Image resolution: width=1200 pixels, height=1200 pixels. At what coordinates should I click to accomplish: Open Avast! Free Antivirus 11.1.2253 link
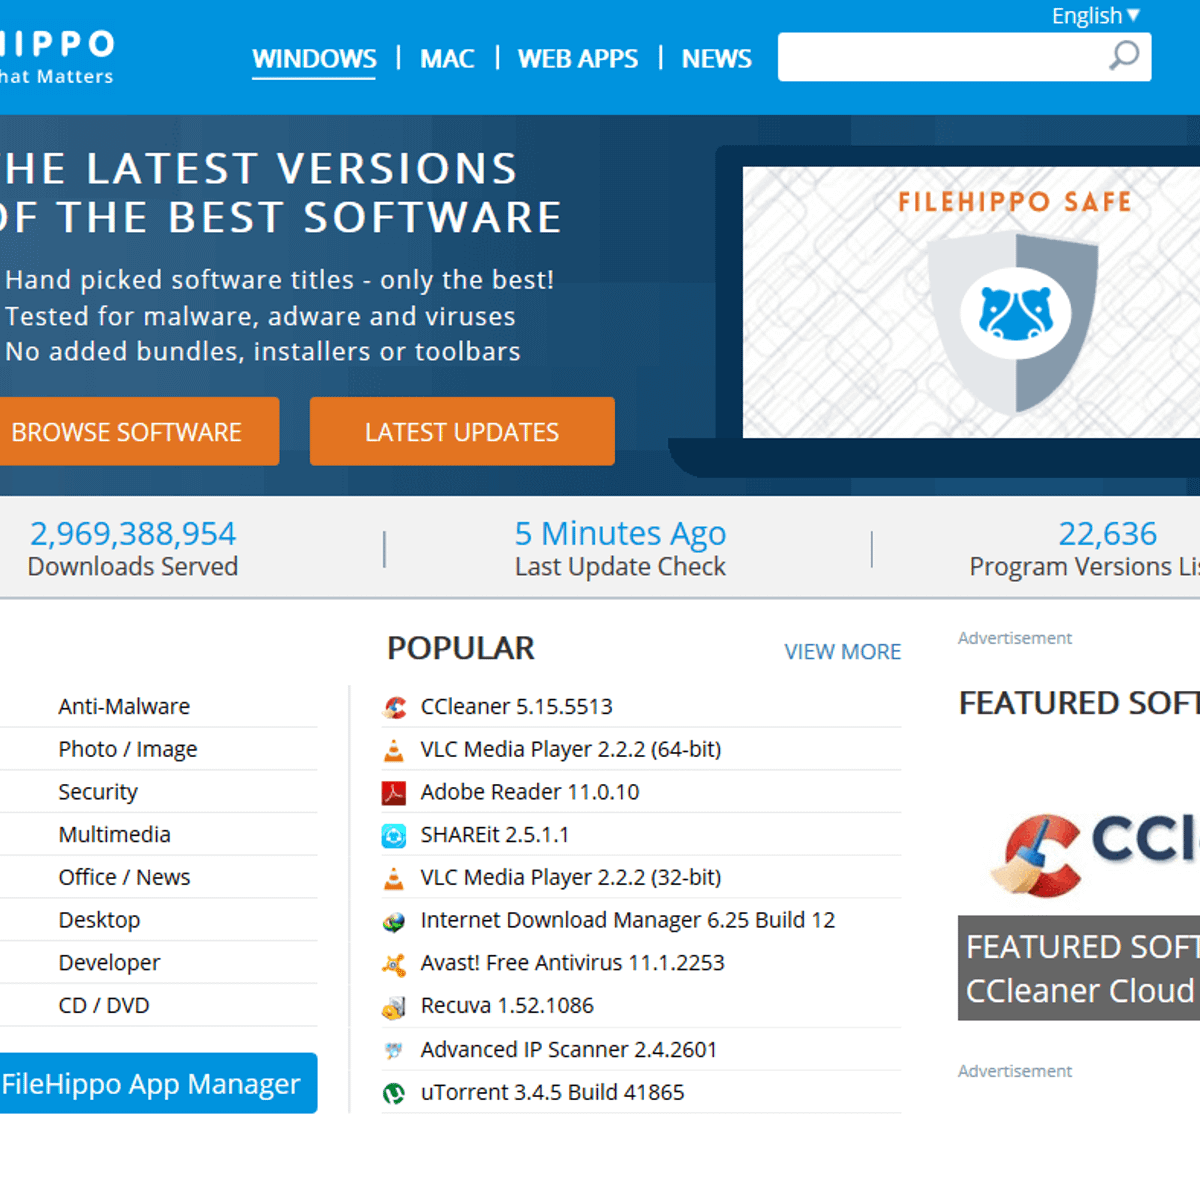[573, 963]
